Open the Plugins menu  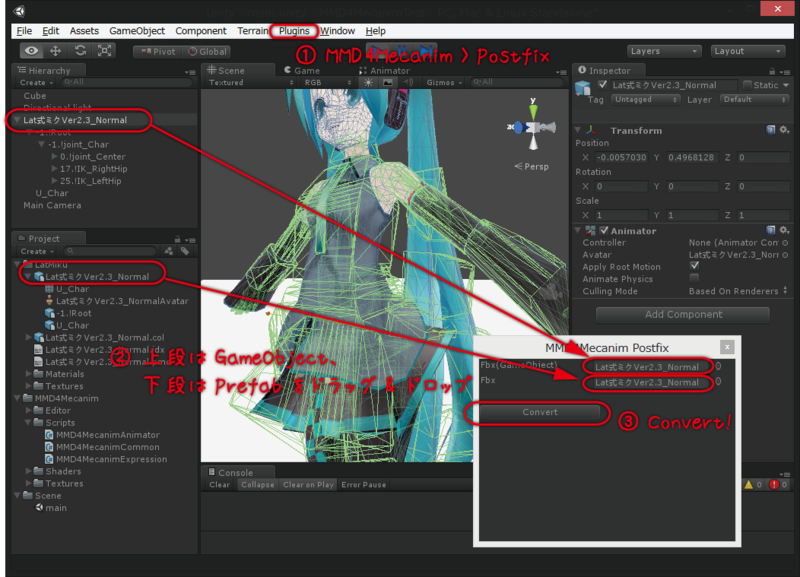(x=293, y=30)
